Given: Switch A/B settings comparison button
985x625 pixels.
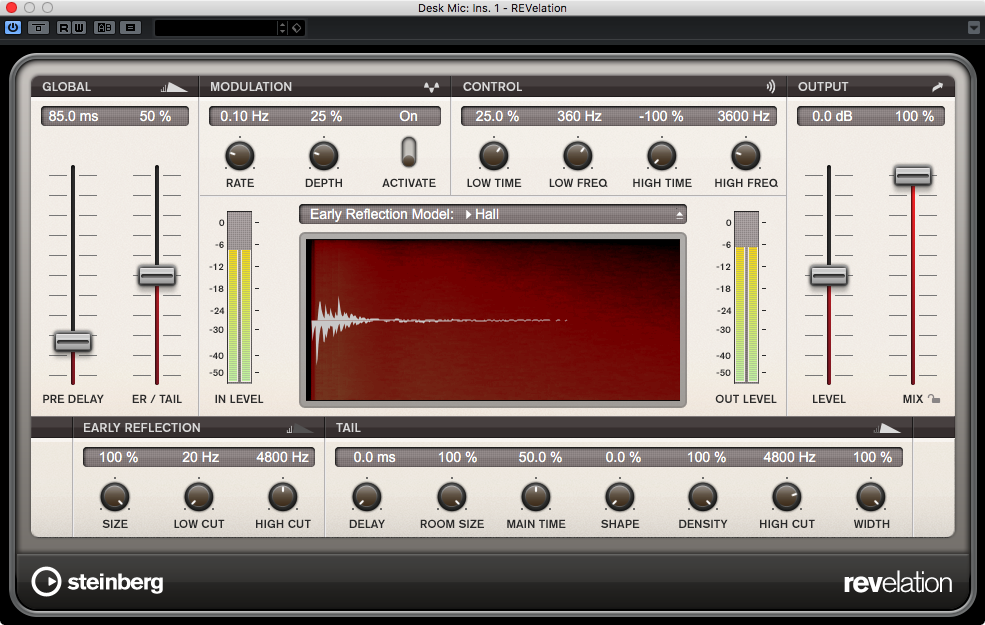Looking at the screenshot, I should (104, 27).
